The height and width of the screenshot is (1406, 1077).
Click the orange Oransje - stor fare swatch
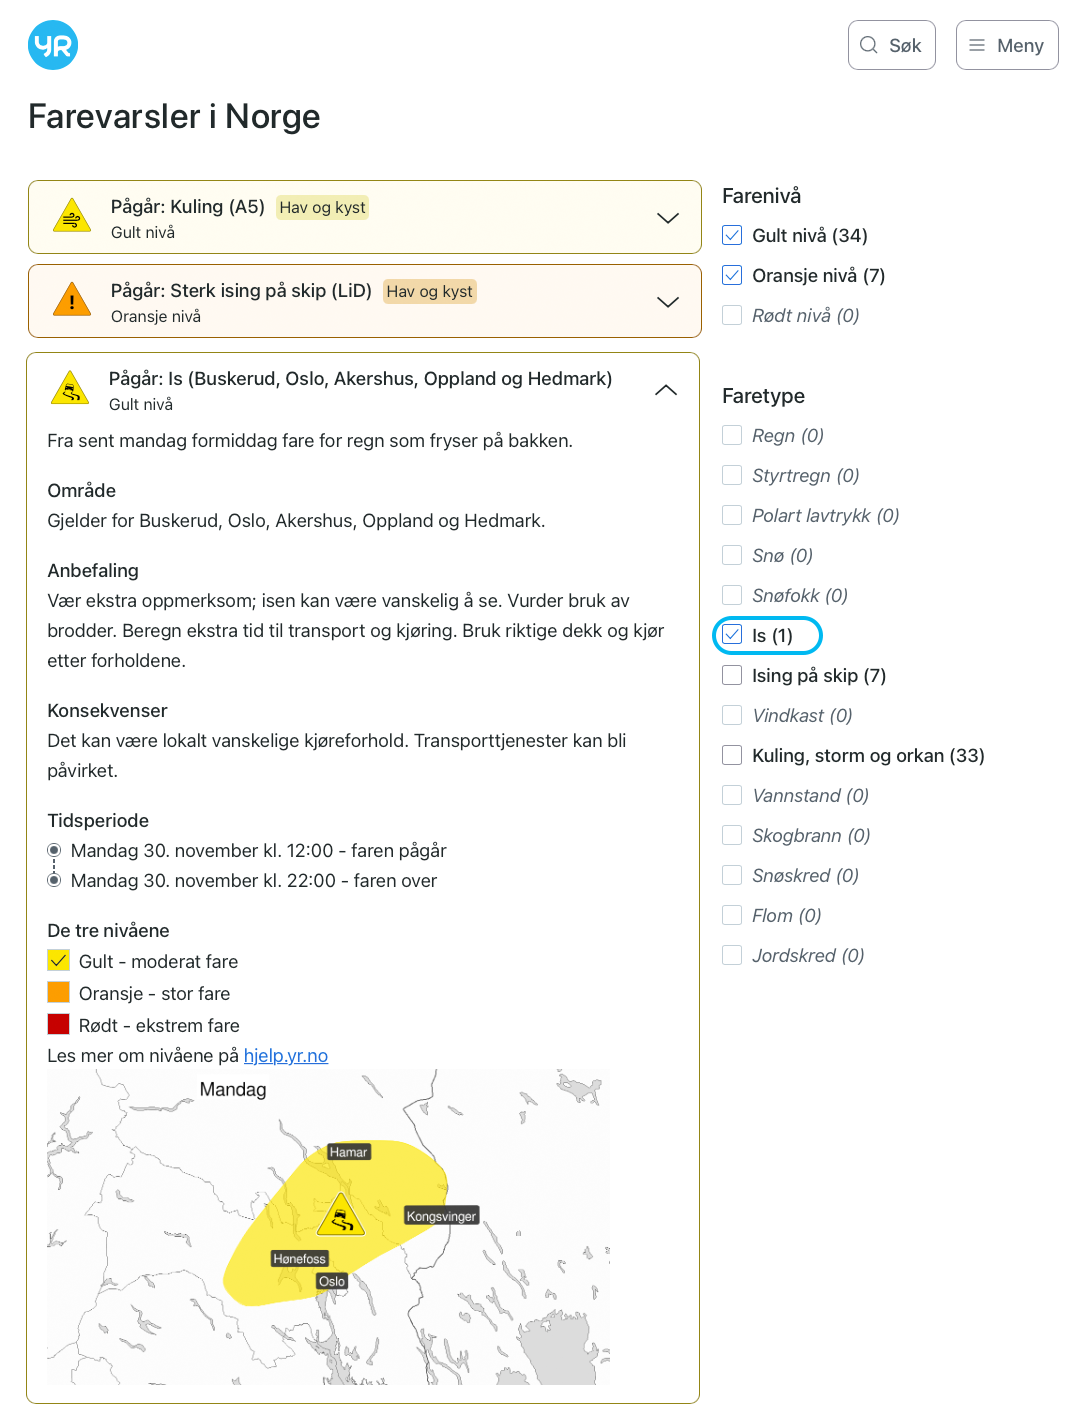tap(58, 992)
